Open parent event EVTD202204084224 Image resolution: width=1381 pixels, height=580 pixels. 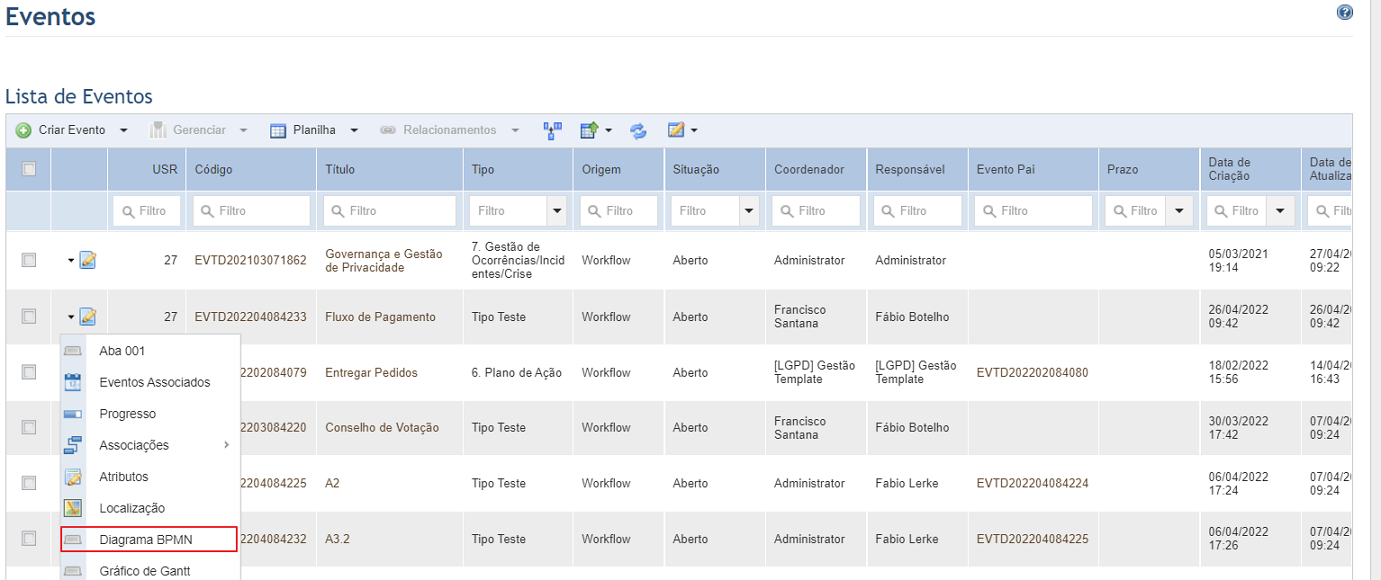[1033, 483]
